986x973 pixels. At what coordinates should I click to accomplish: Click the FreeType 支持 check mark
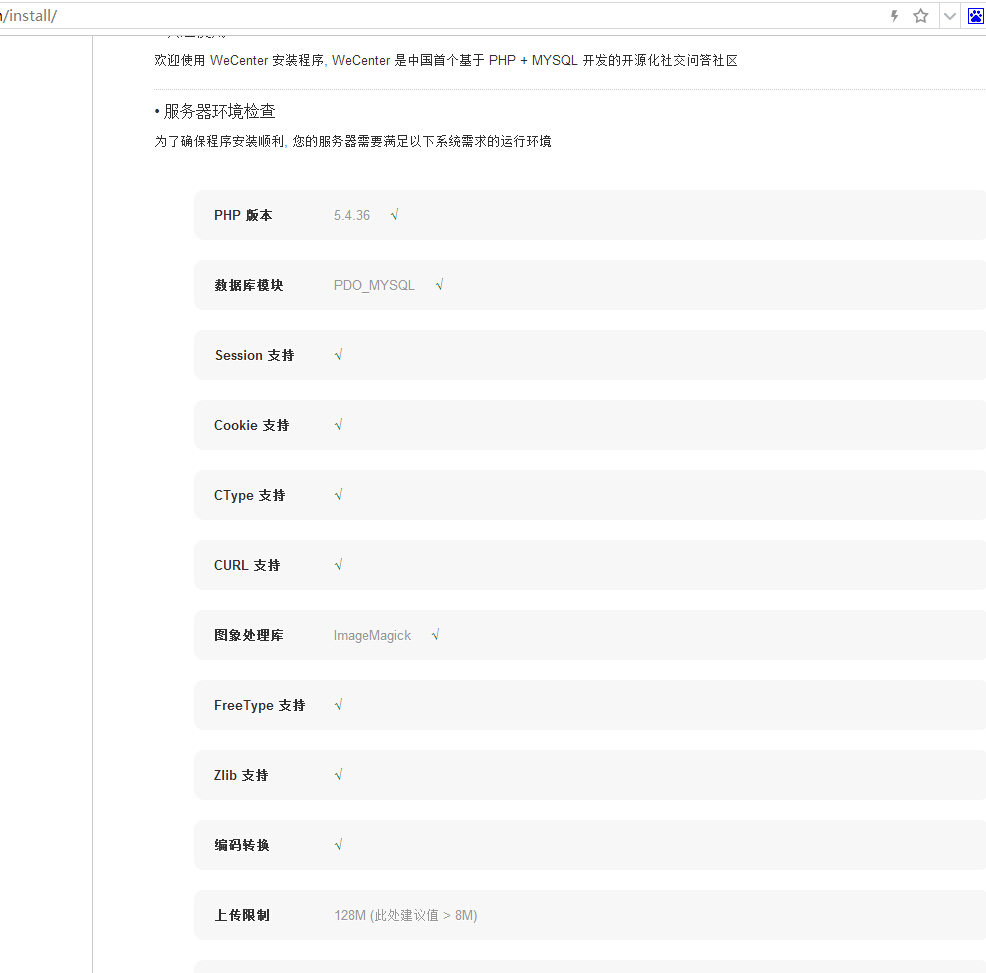339,705
